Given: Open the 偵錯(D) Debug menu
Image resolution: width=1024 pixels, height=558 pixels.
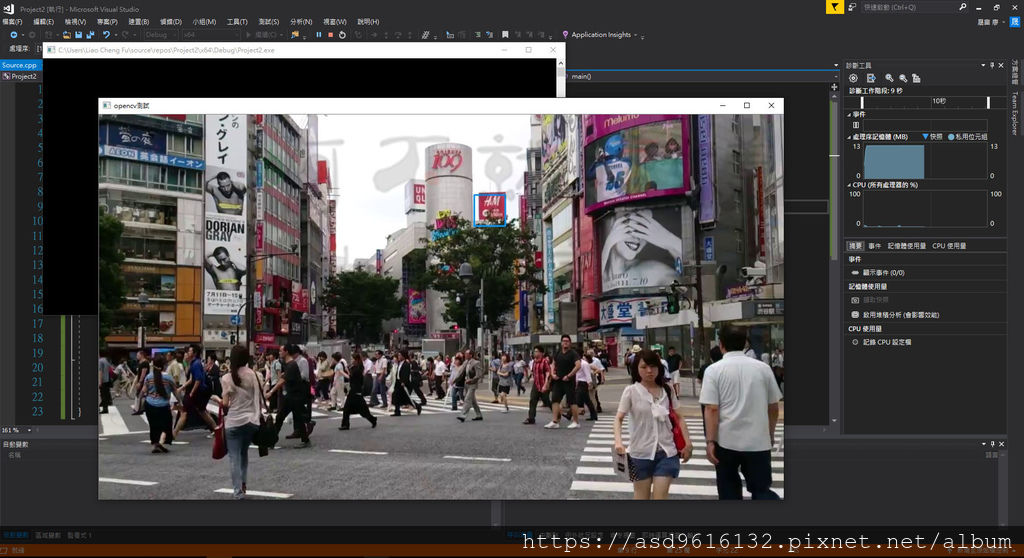Looking at the screenshot, I should pyautogui.click(x=171, y=21).
